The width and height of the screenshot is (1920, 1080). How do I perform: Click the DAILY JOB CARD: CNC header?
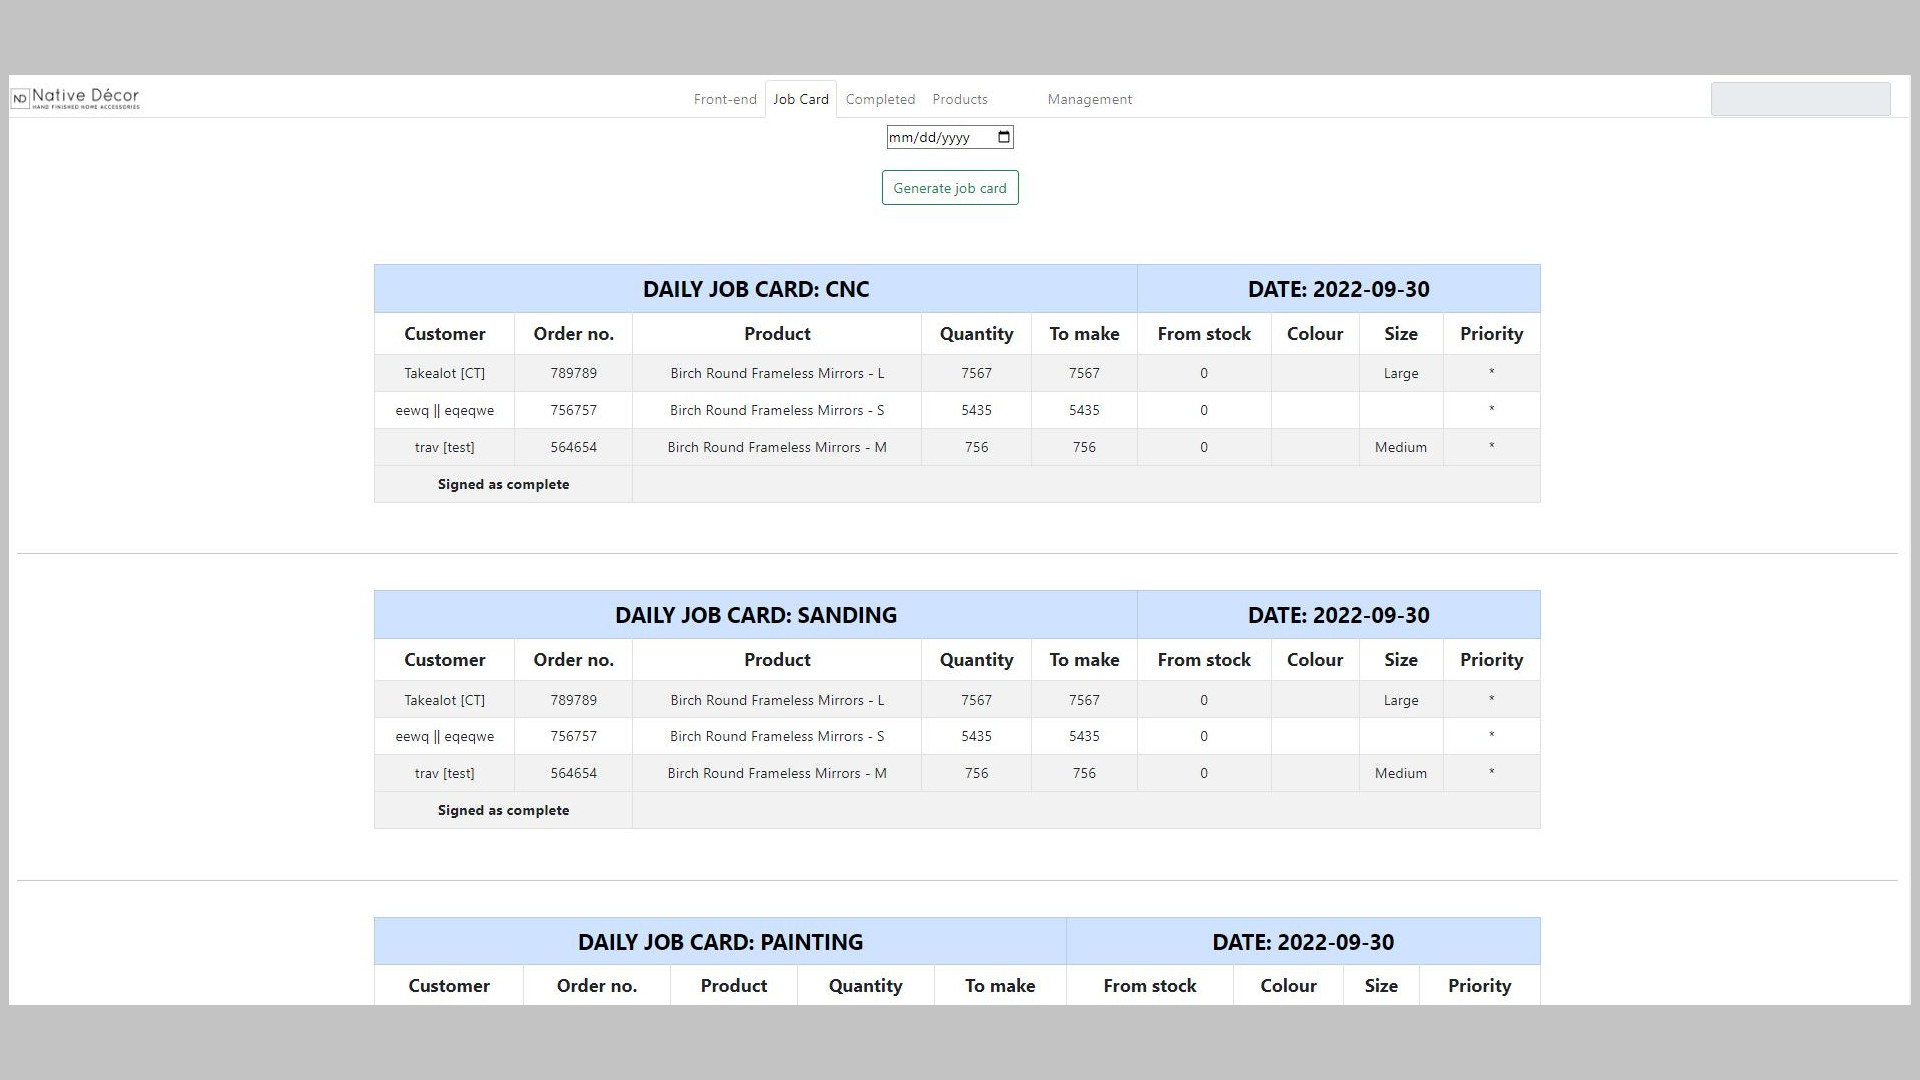pyautogui.click(x=755, y=289)
